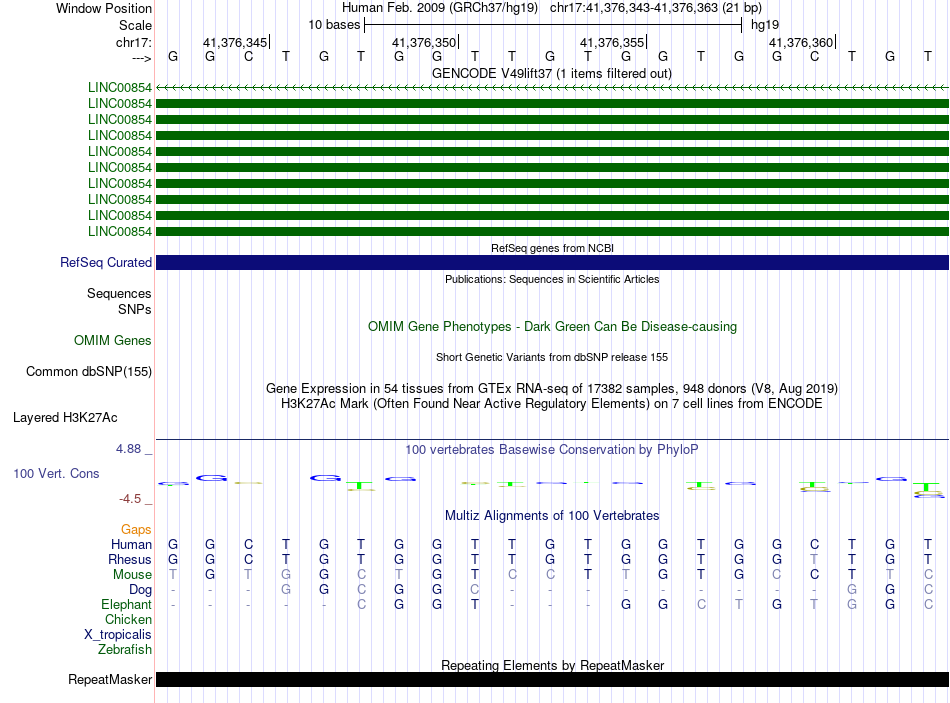Image resolution: width=950 pixels, height=703 pixels.
Task: Open 100 vertebrates Basewise Conservation by PhyloP title
Action: pyautogui.click(x=552, y=450)
